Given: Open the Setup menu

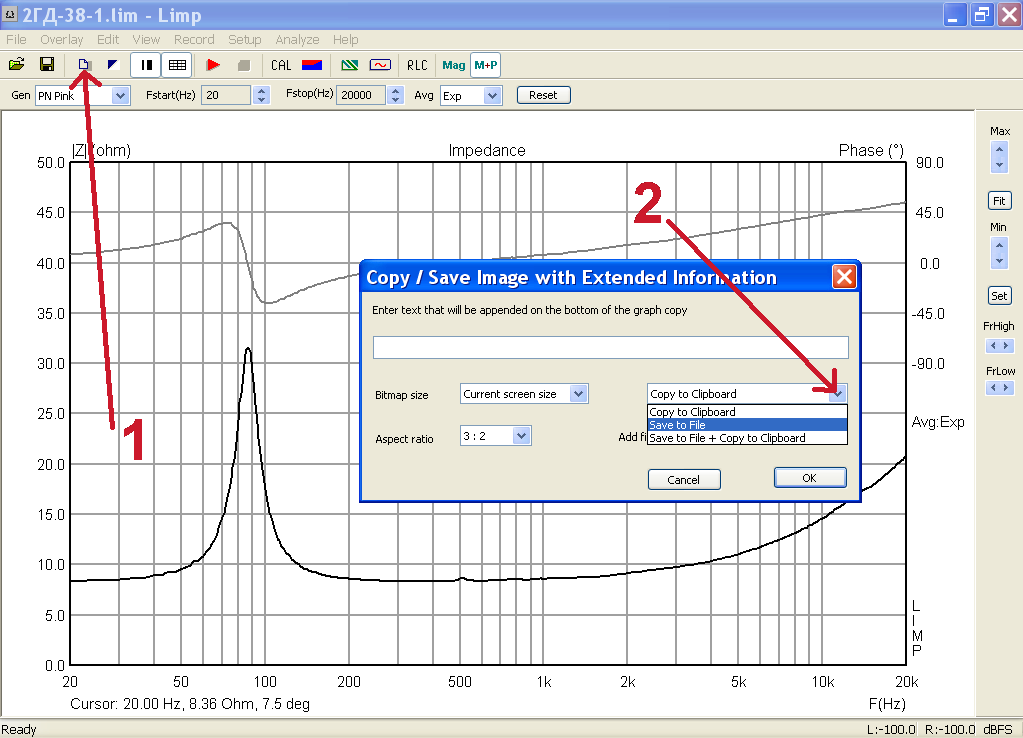Looking at the screenshot, I should click(x=245, y=40).
